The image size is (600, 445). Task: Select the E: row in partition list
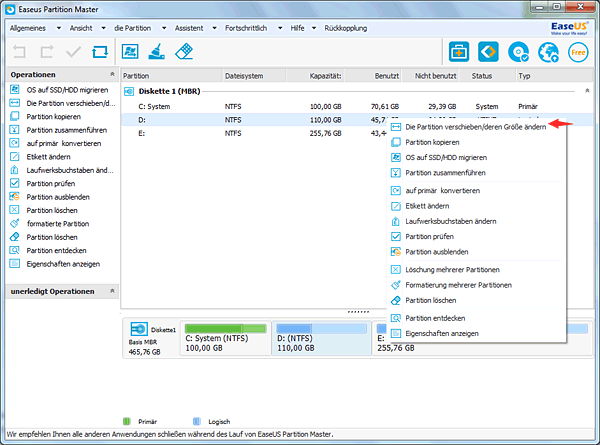[254, 133]
